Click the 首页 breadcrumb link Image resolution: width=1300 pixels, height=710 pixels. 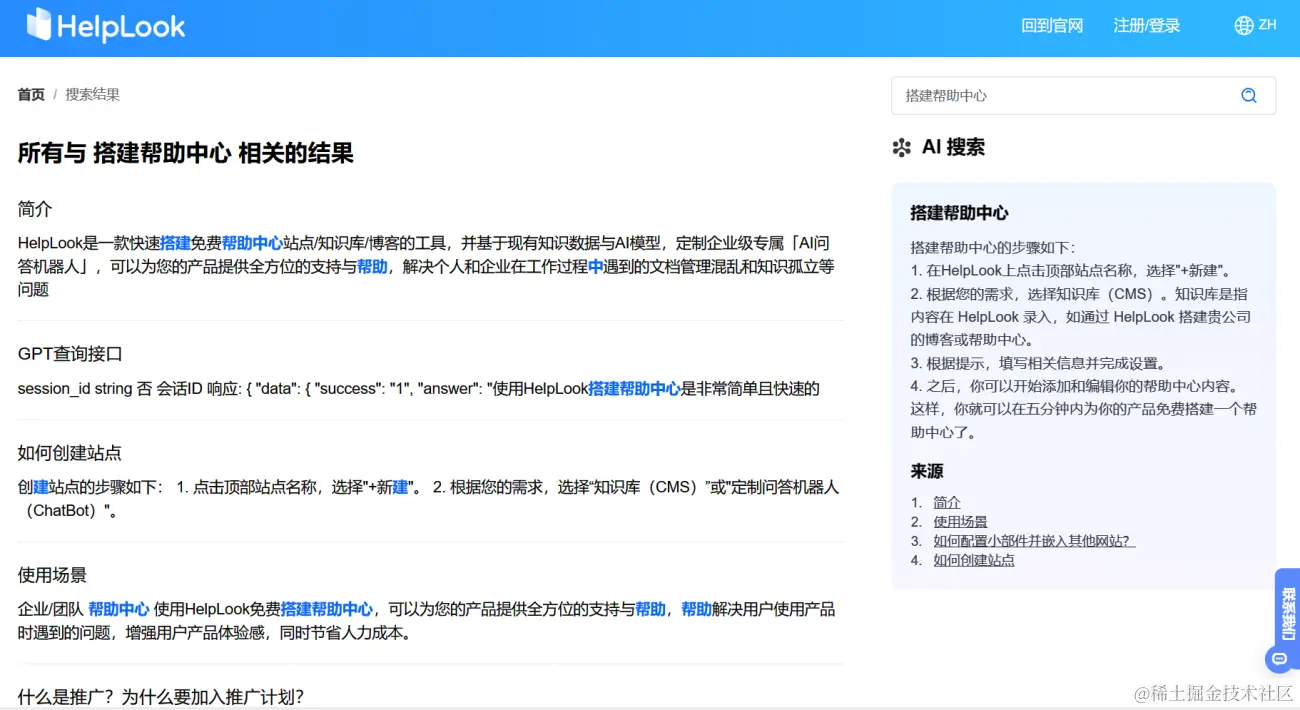[31, 95]
